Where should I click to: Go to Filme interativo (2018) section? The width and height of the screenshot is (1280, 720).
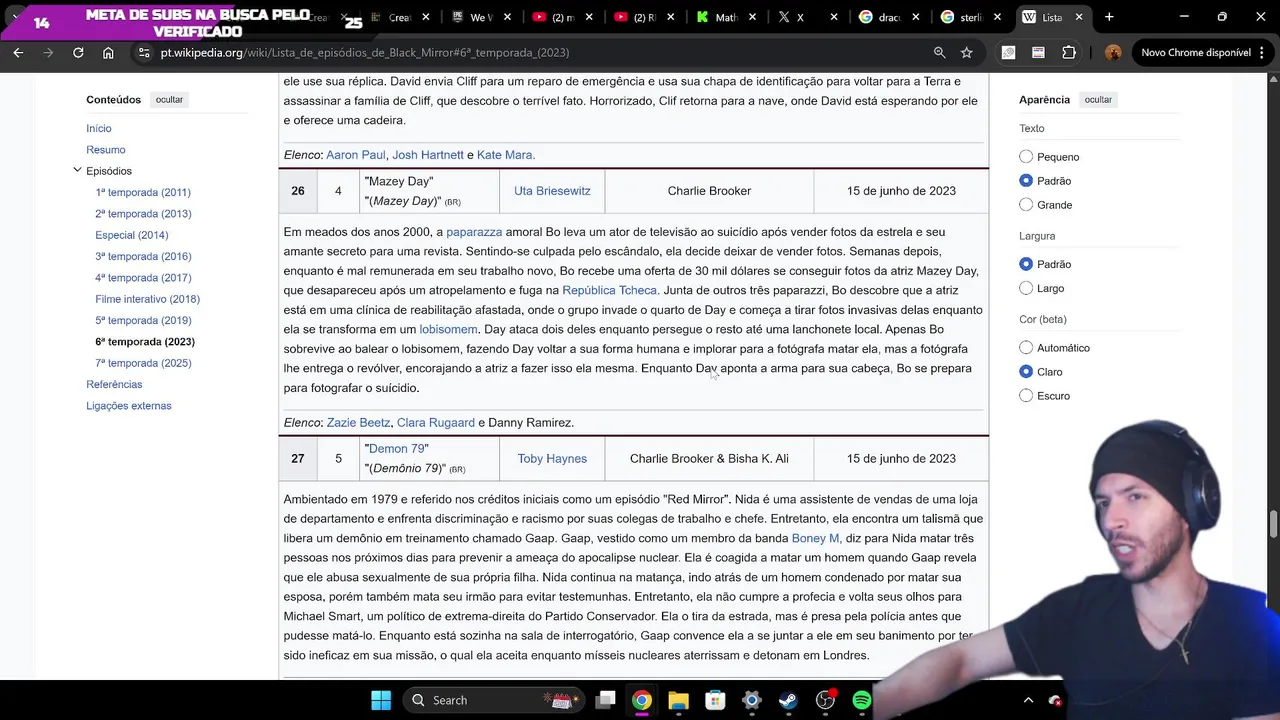(148, 299)
